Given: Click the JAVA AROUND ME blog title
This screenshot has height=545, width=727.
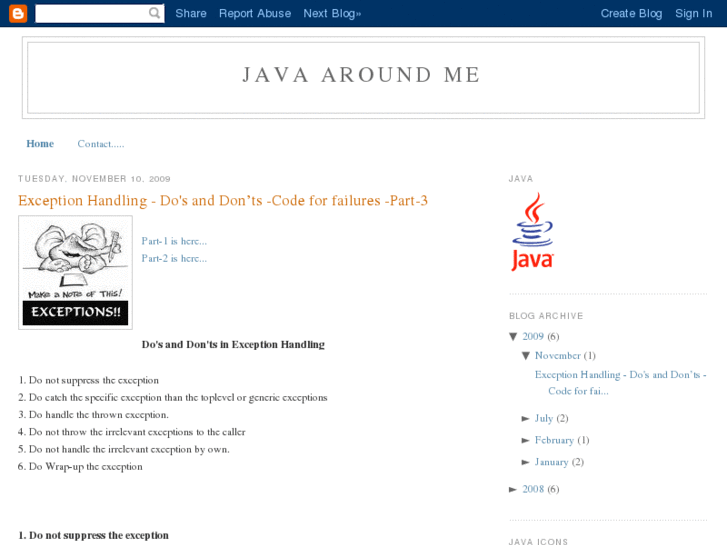Looking at the screenshot, I should pyautogui.click(x=362, y=75).
